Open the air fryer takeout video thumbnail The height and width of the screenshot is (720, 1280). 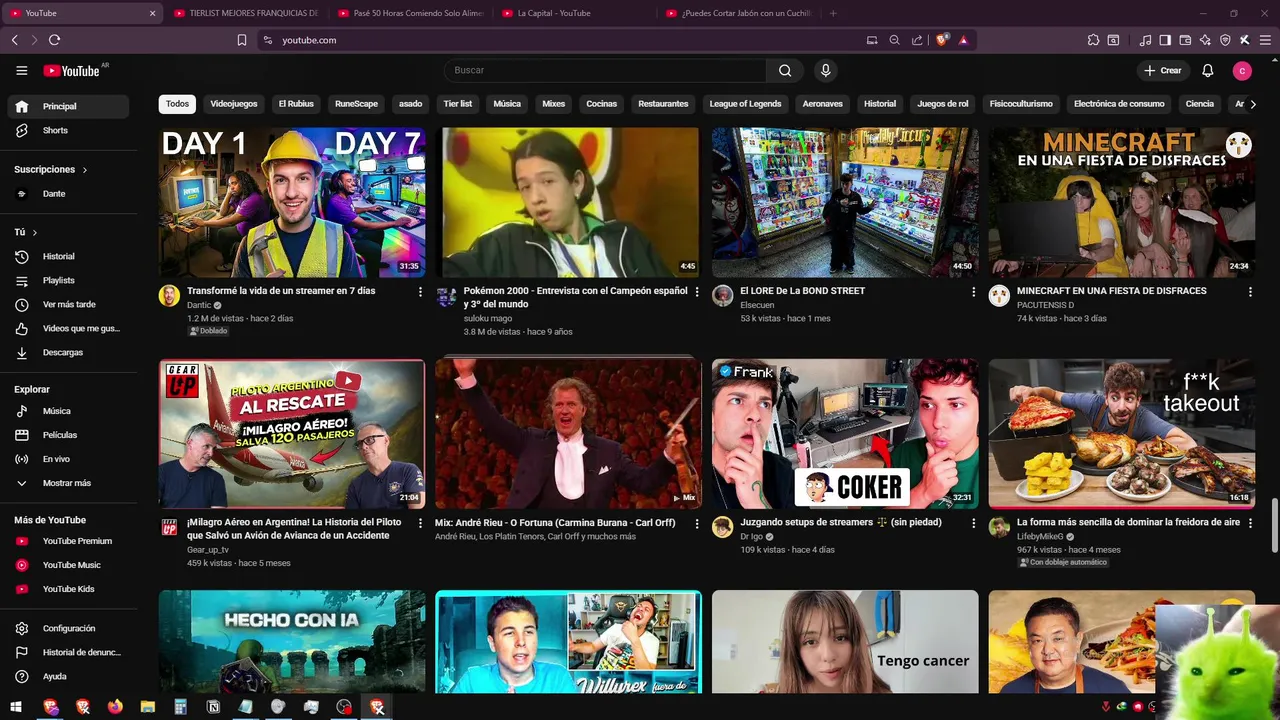pos(1122,434)
